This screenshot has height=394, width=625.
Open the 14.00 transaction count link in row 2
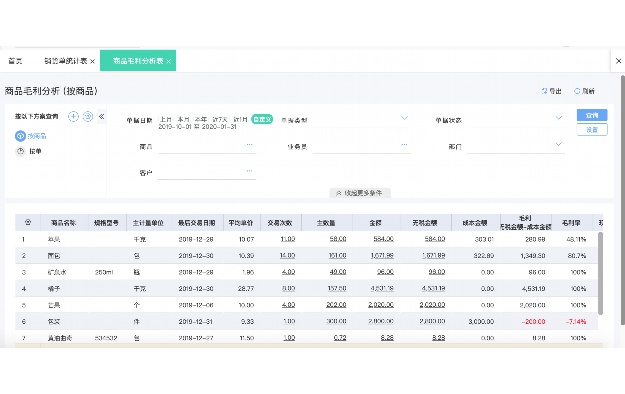pyautogui.click(x=287, y=255)
